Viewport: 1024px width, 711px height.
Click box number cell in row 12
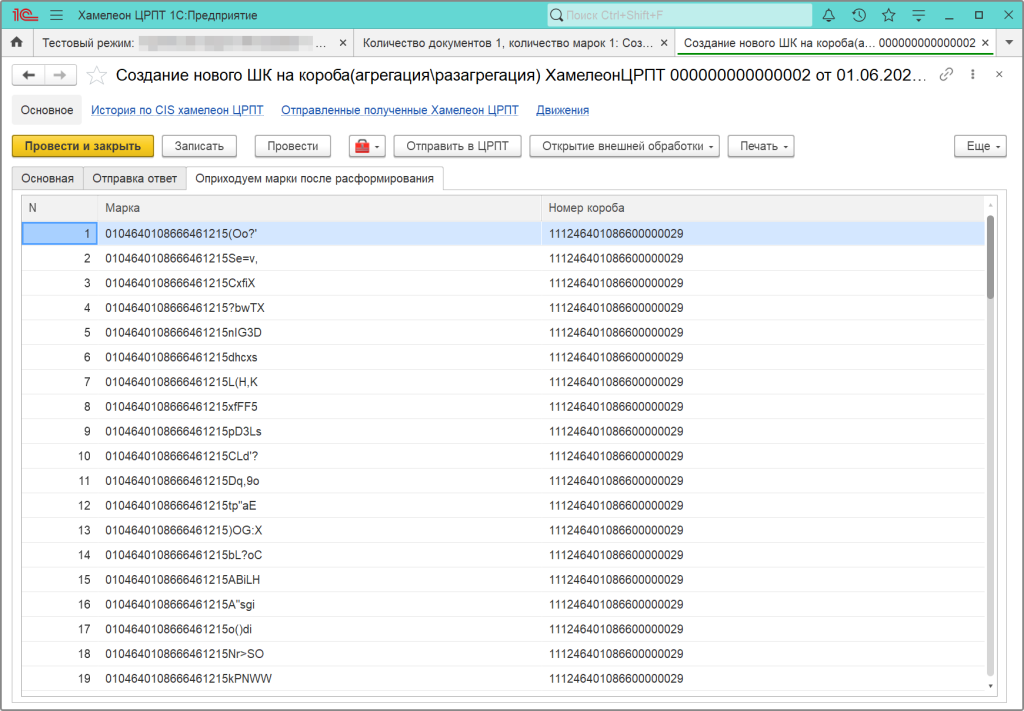tap(763, 506)
